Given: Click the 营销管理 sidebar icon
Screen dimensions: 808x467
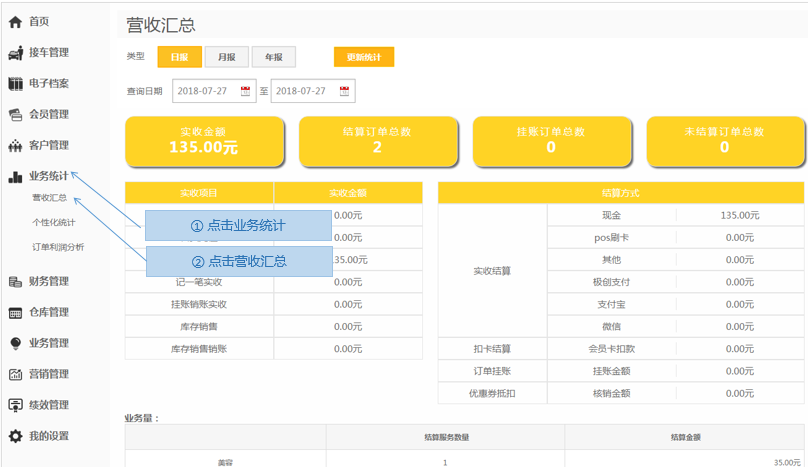Looking at the screenshot, I should click(x=15, y=374).
